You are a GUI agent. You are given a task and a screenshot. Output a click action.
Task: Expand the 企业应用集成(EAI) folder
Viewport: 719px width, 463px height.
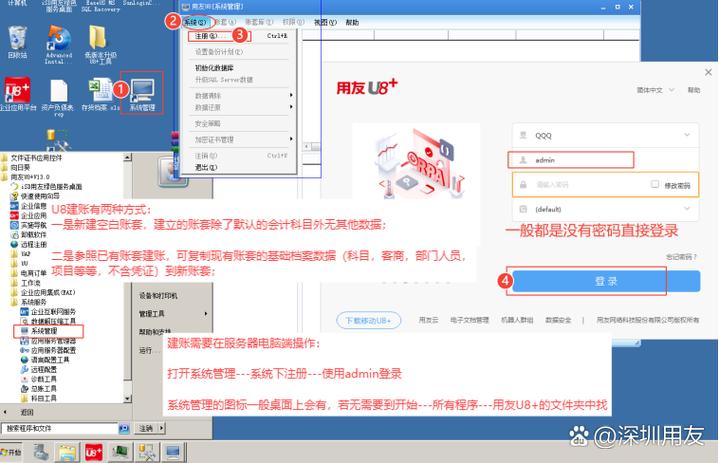click(43, 292)
